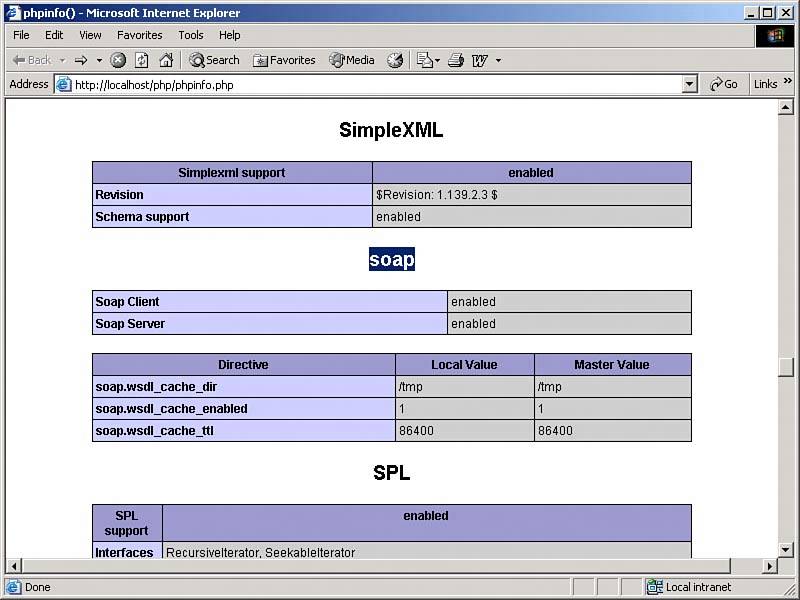Go to the Home page icon
Viewport: 800px width, 600px height.
coord(166,60)
